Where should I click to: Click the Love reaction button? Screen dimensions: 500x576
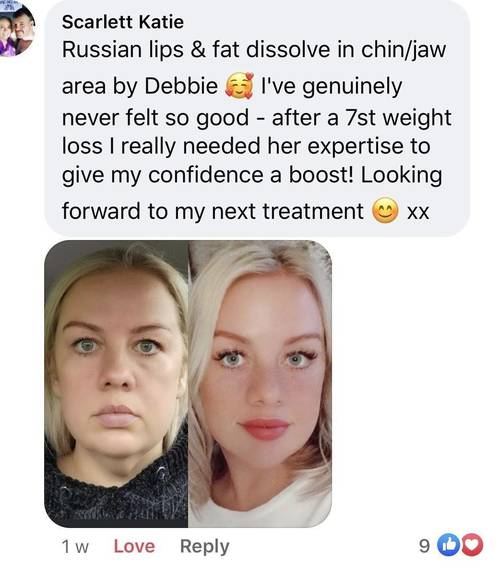point(134,546)
